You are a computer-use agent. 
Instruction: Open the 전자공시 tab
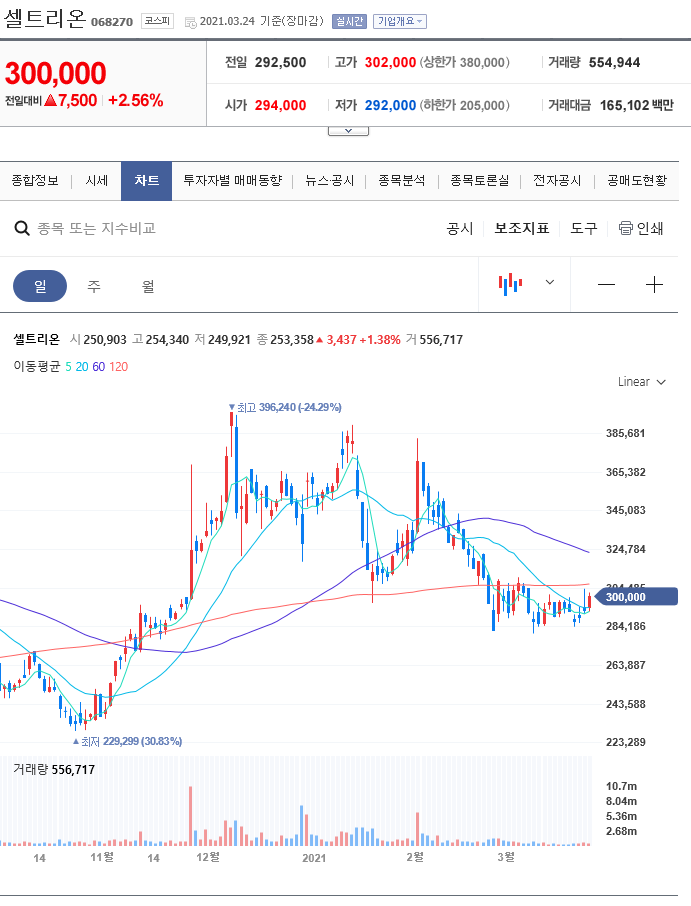(x=557, y=181)
